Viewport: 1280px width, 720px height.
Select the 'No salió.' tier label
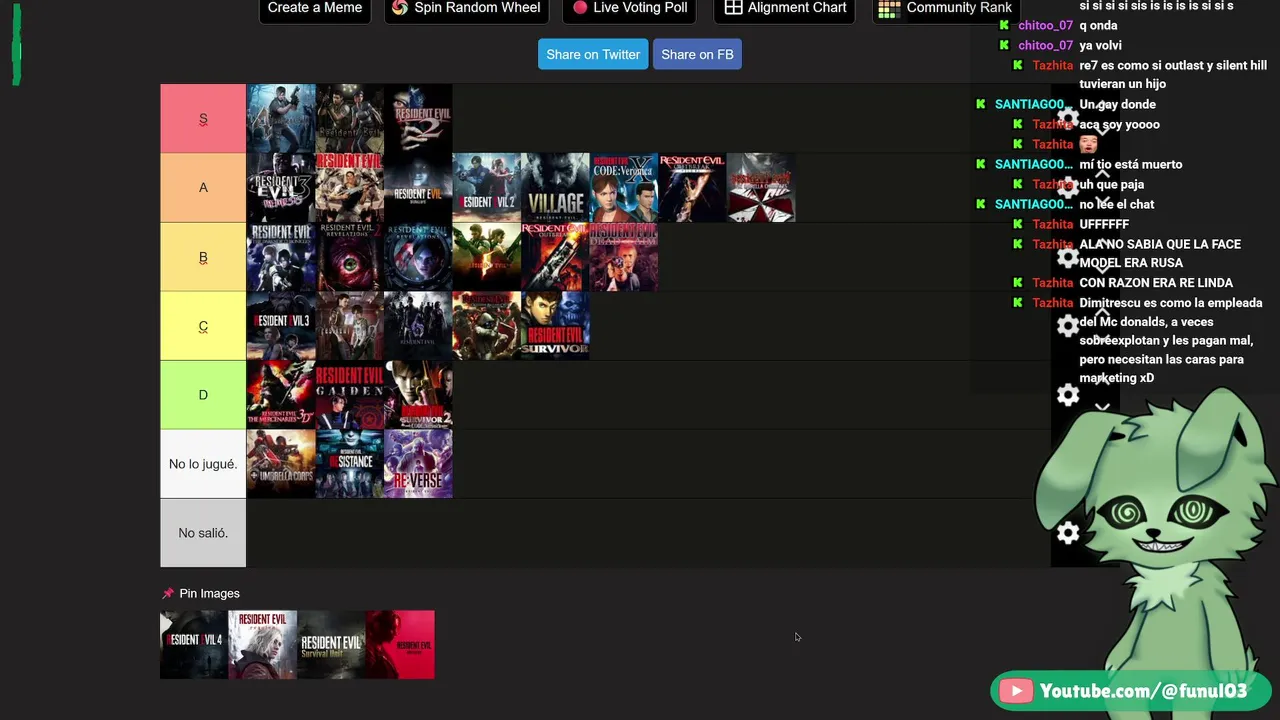(203, 532)
